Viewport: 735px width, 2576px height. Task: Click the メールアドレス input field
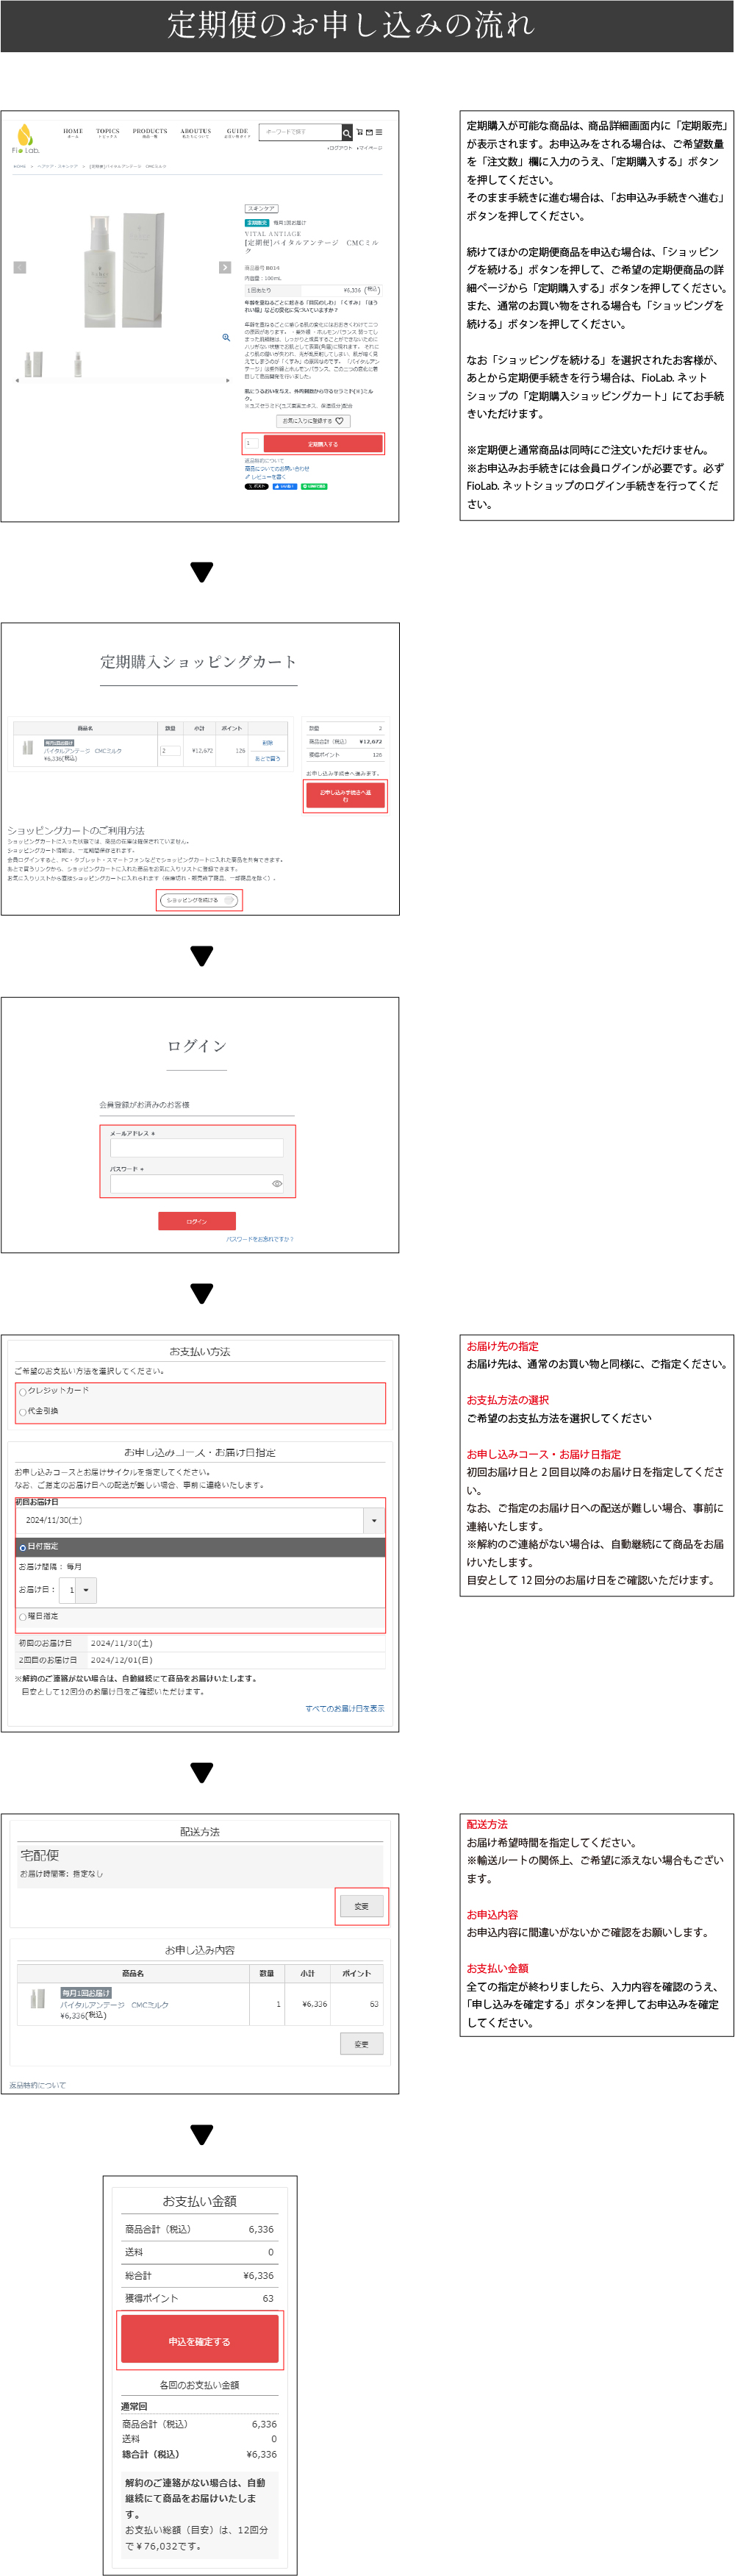tap(196, 1149)
